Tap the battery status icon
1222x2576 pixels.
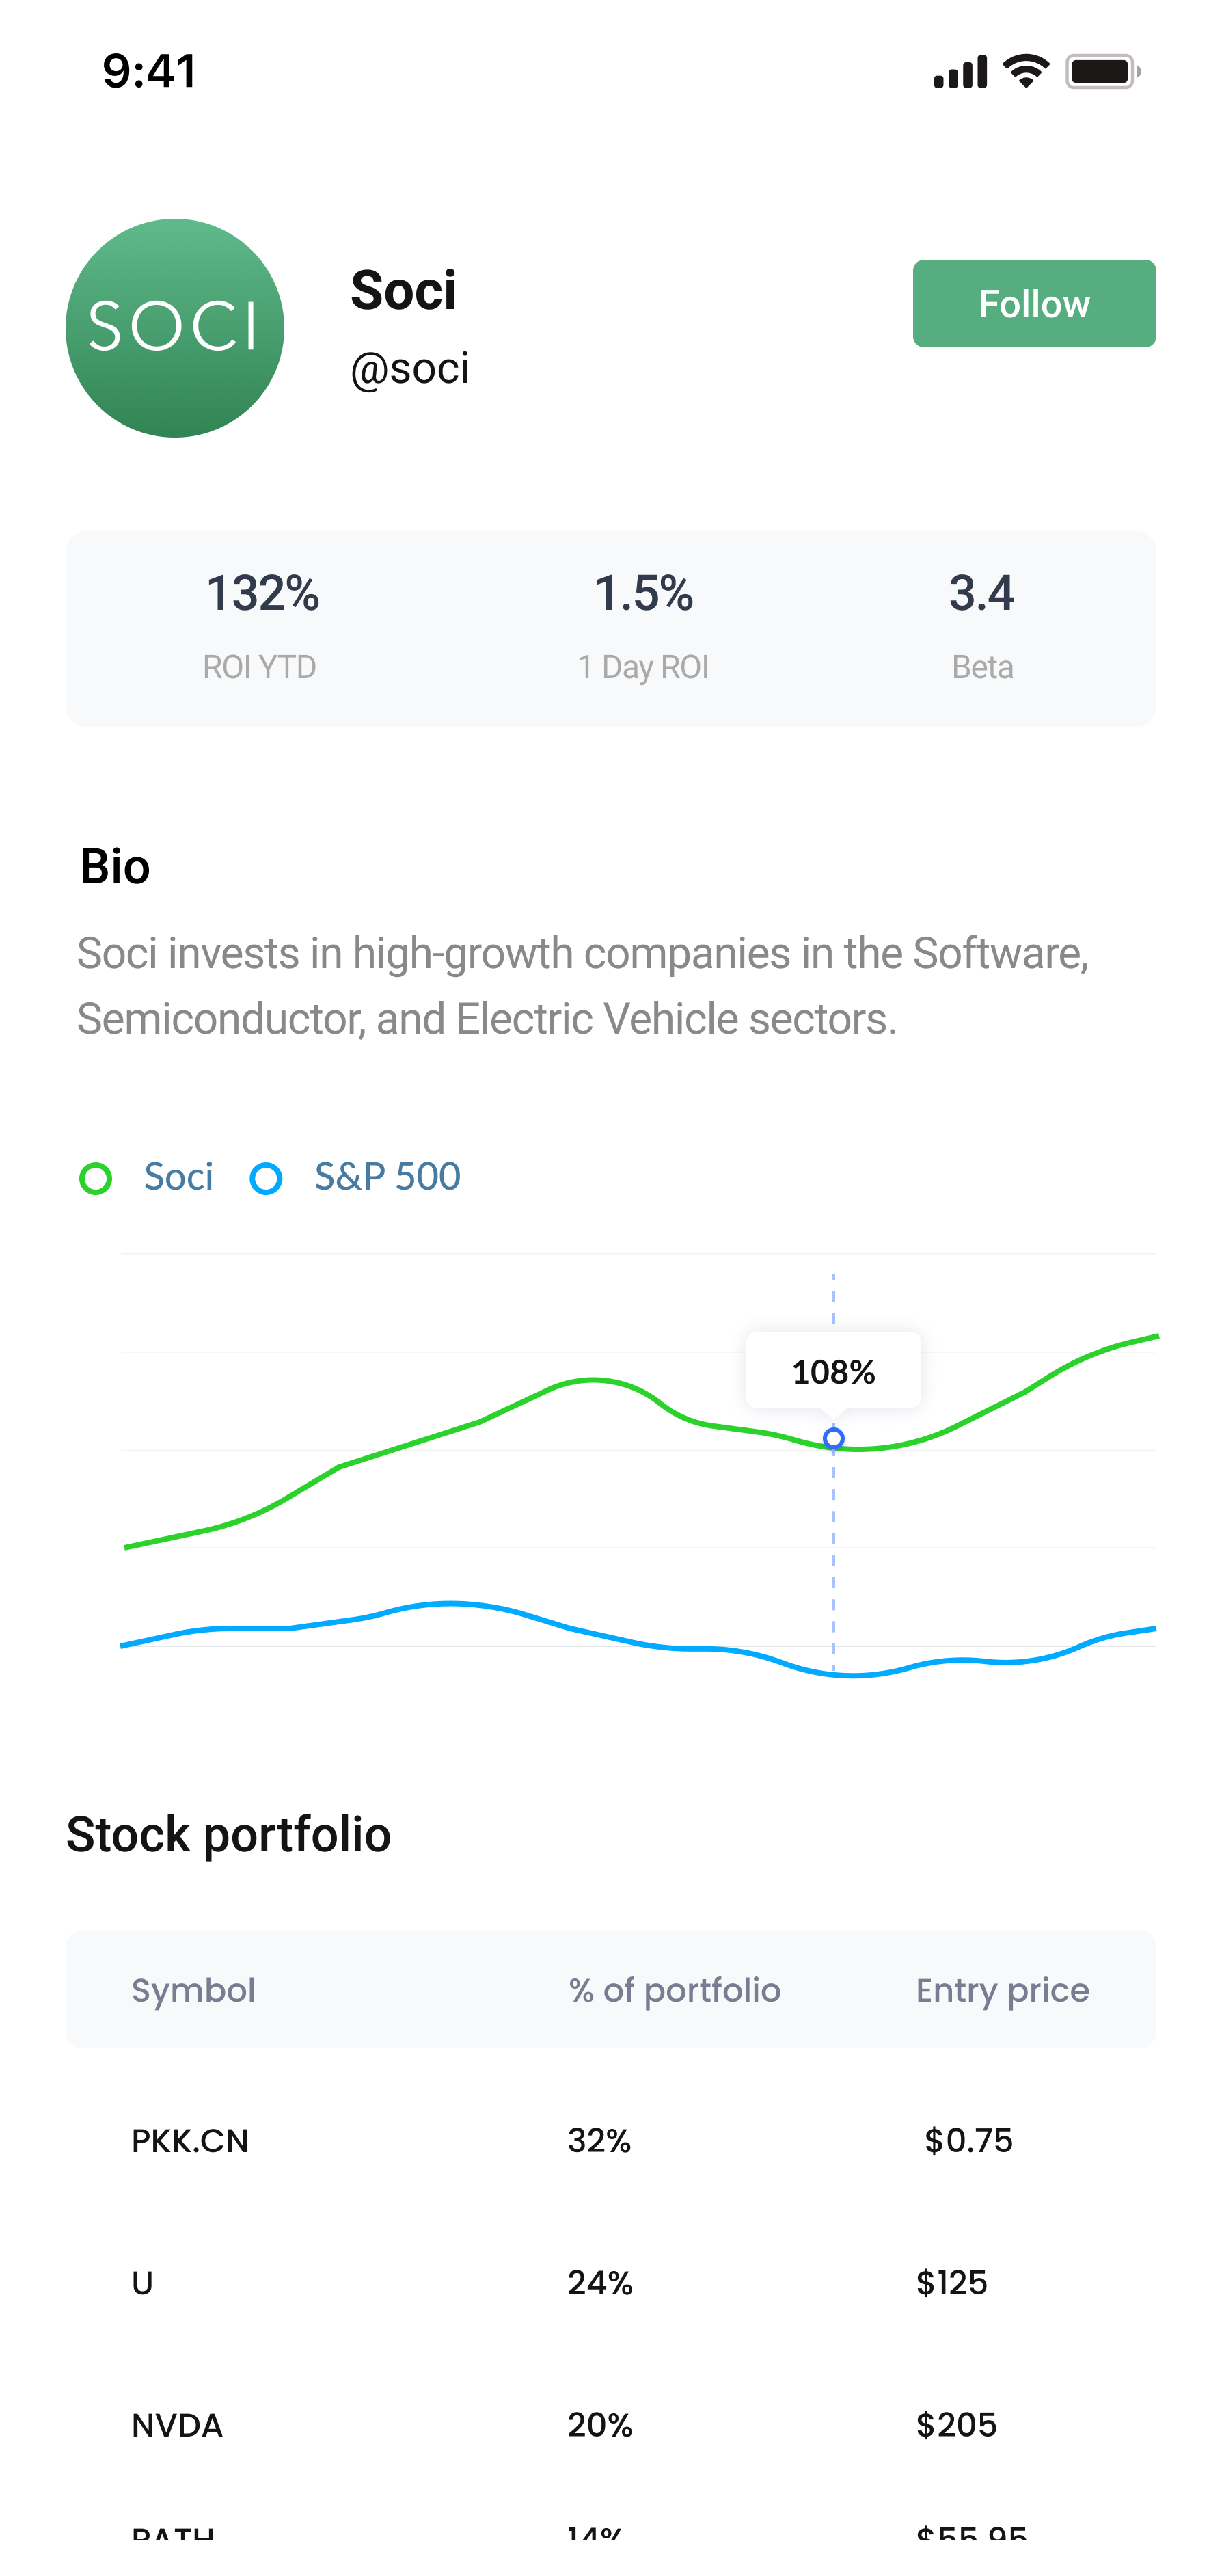(1103, 71)
